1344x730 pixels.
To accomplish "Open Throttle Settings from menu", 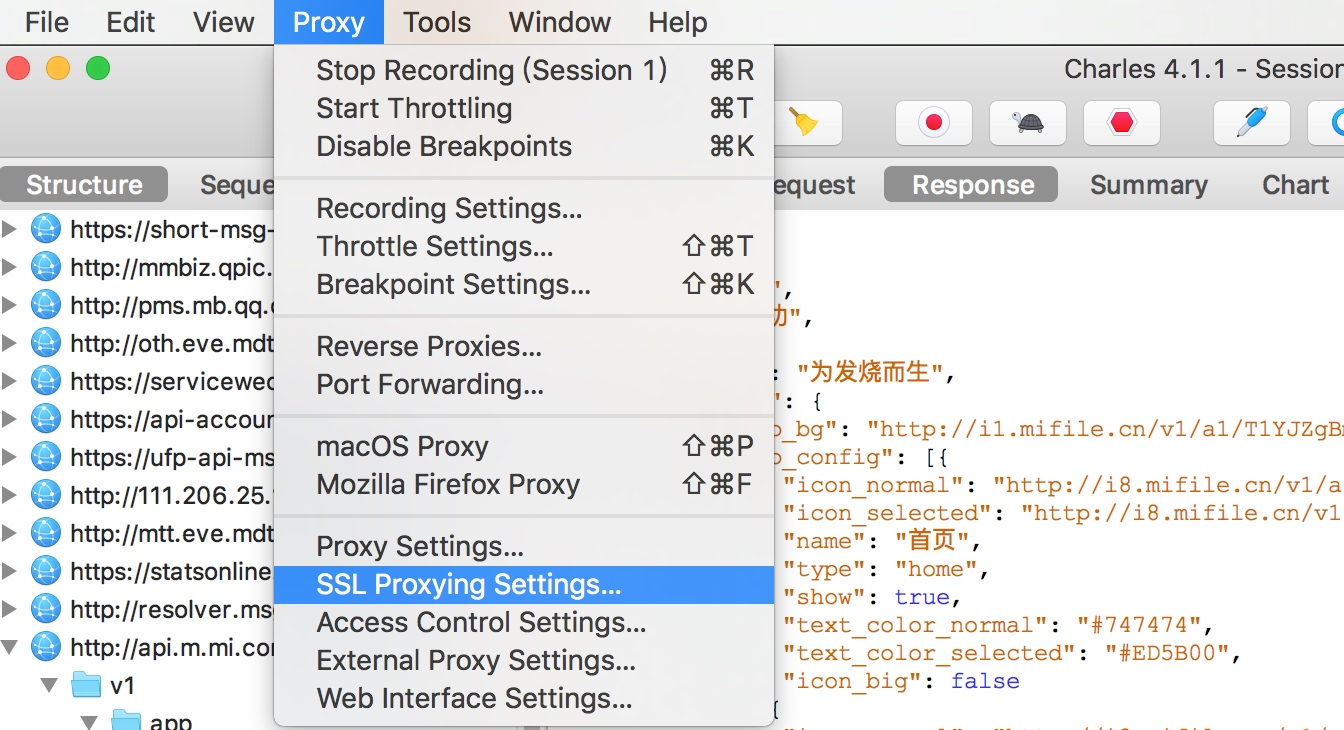I will pos(524,246).
